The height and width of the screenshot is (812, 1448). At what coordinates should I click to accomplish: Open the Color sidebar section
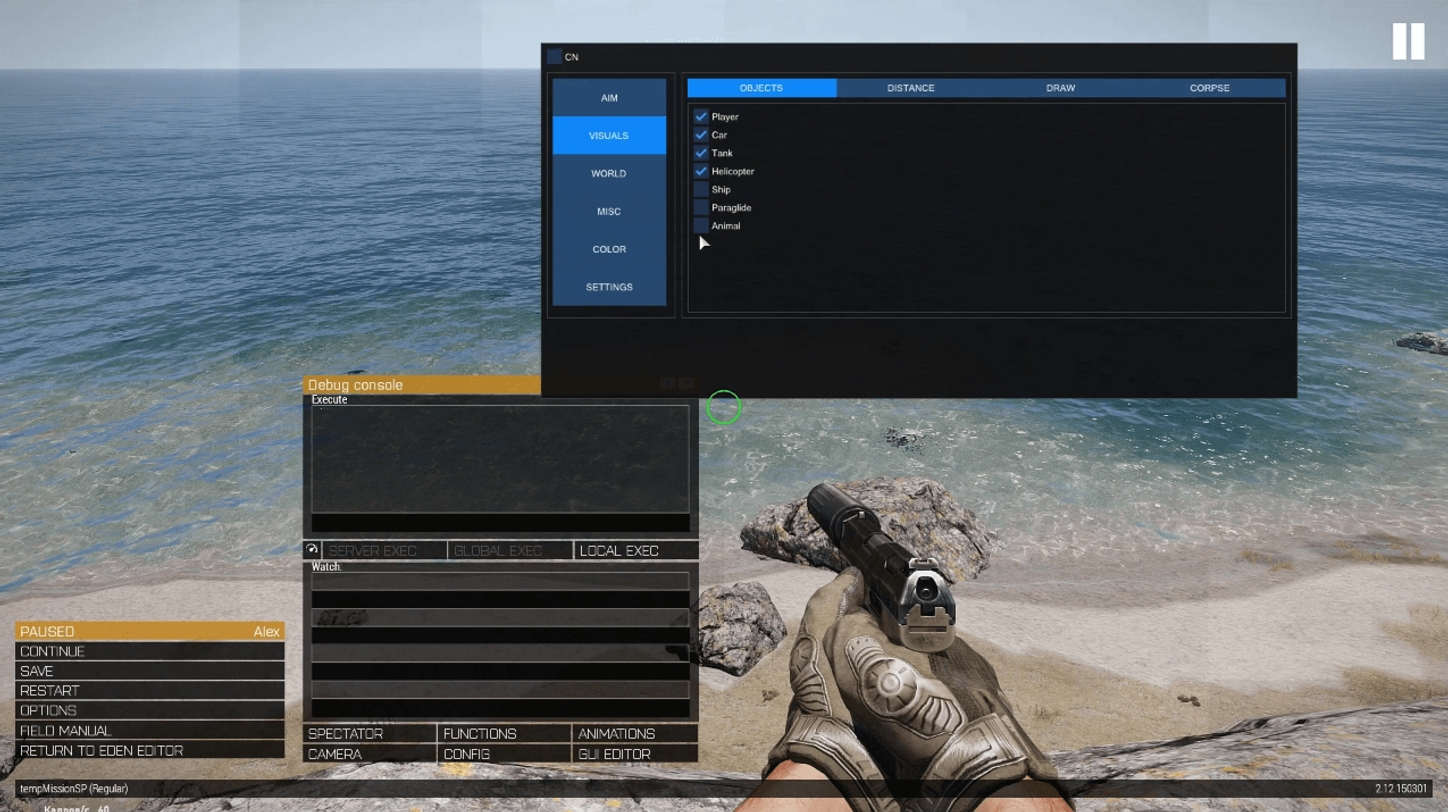pyautogui.click(x=609, y=249)
